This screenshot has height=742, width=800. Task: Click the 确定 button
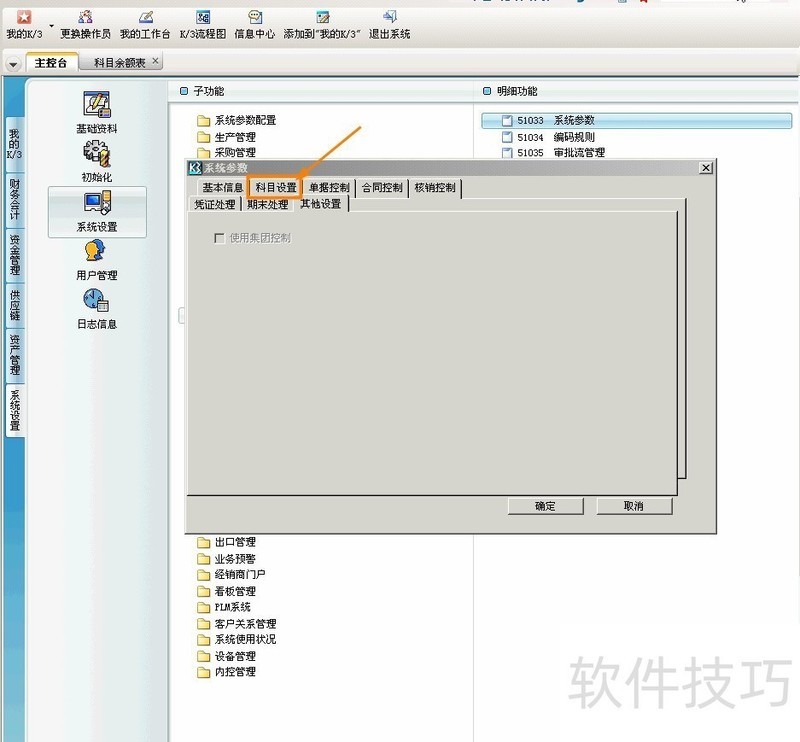click(x=545, y=506)
